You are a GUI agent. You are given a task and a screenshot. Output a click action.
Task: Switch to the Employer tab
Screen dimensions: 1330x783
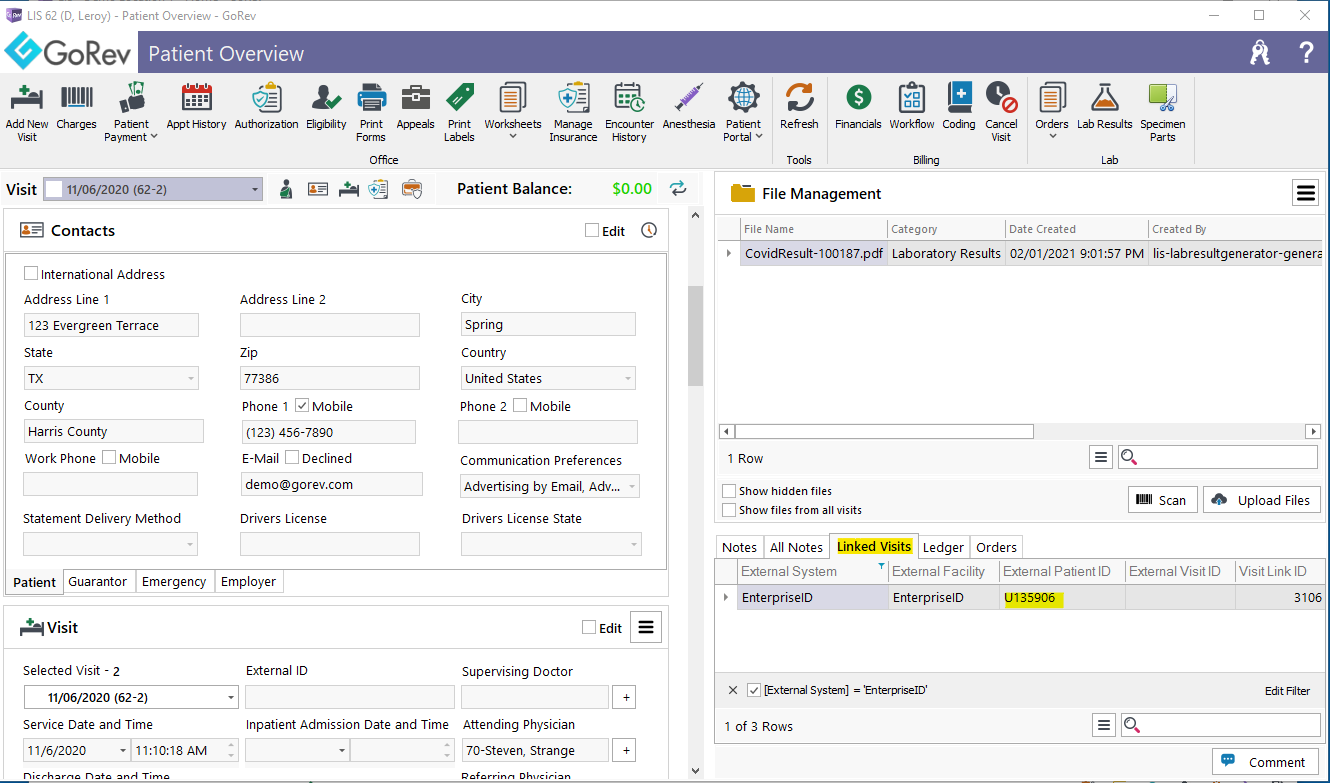click(249, 581)
